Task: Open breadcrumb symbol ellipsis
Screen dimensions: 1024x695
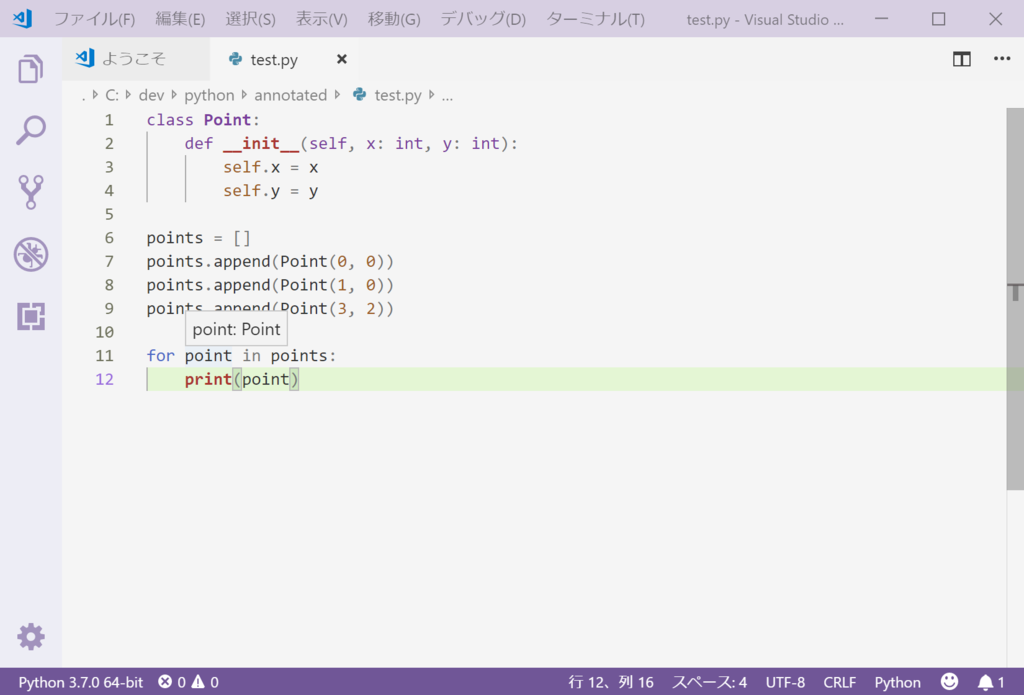Action: [447, 95]
